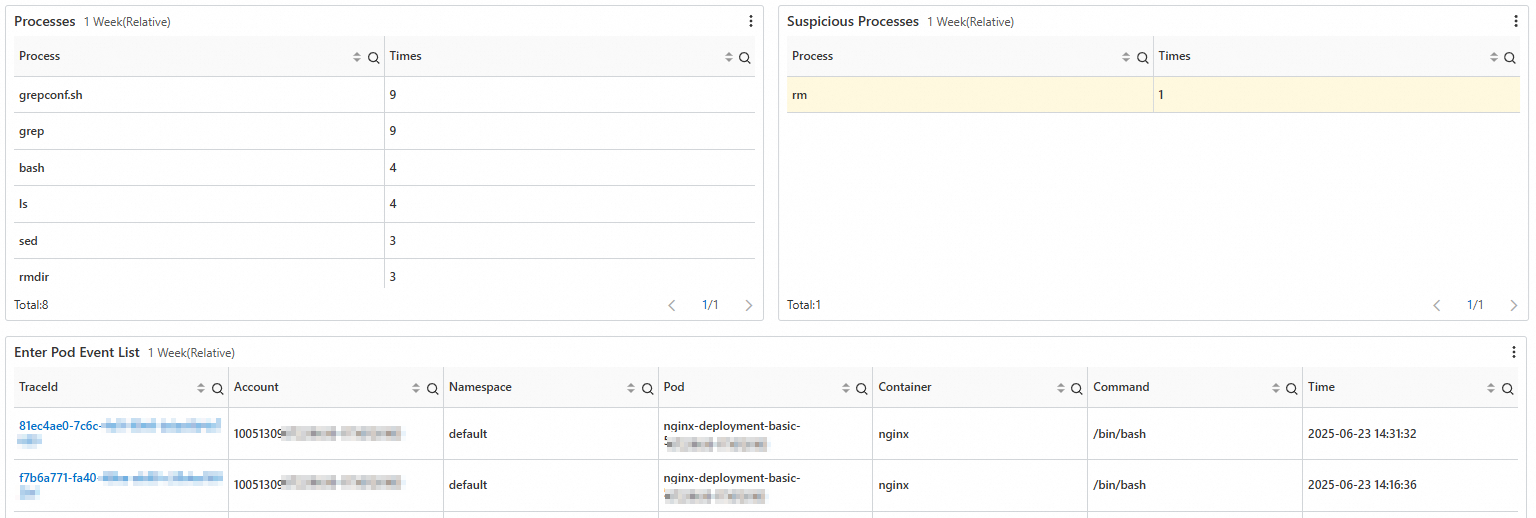Click the grepconf.sh process row

199,95
